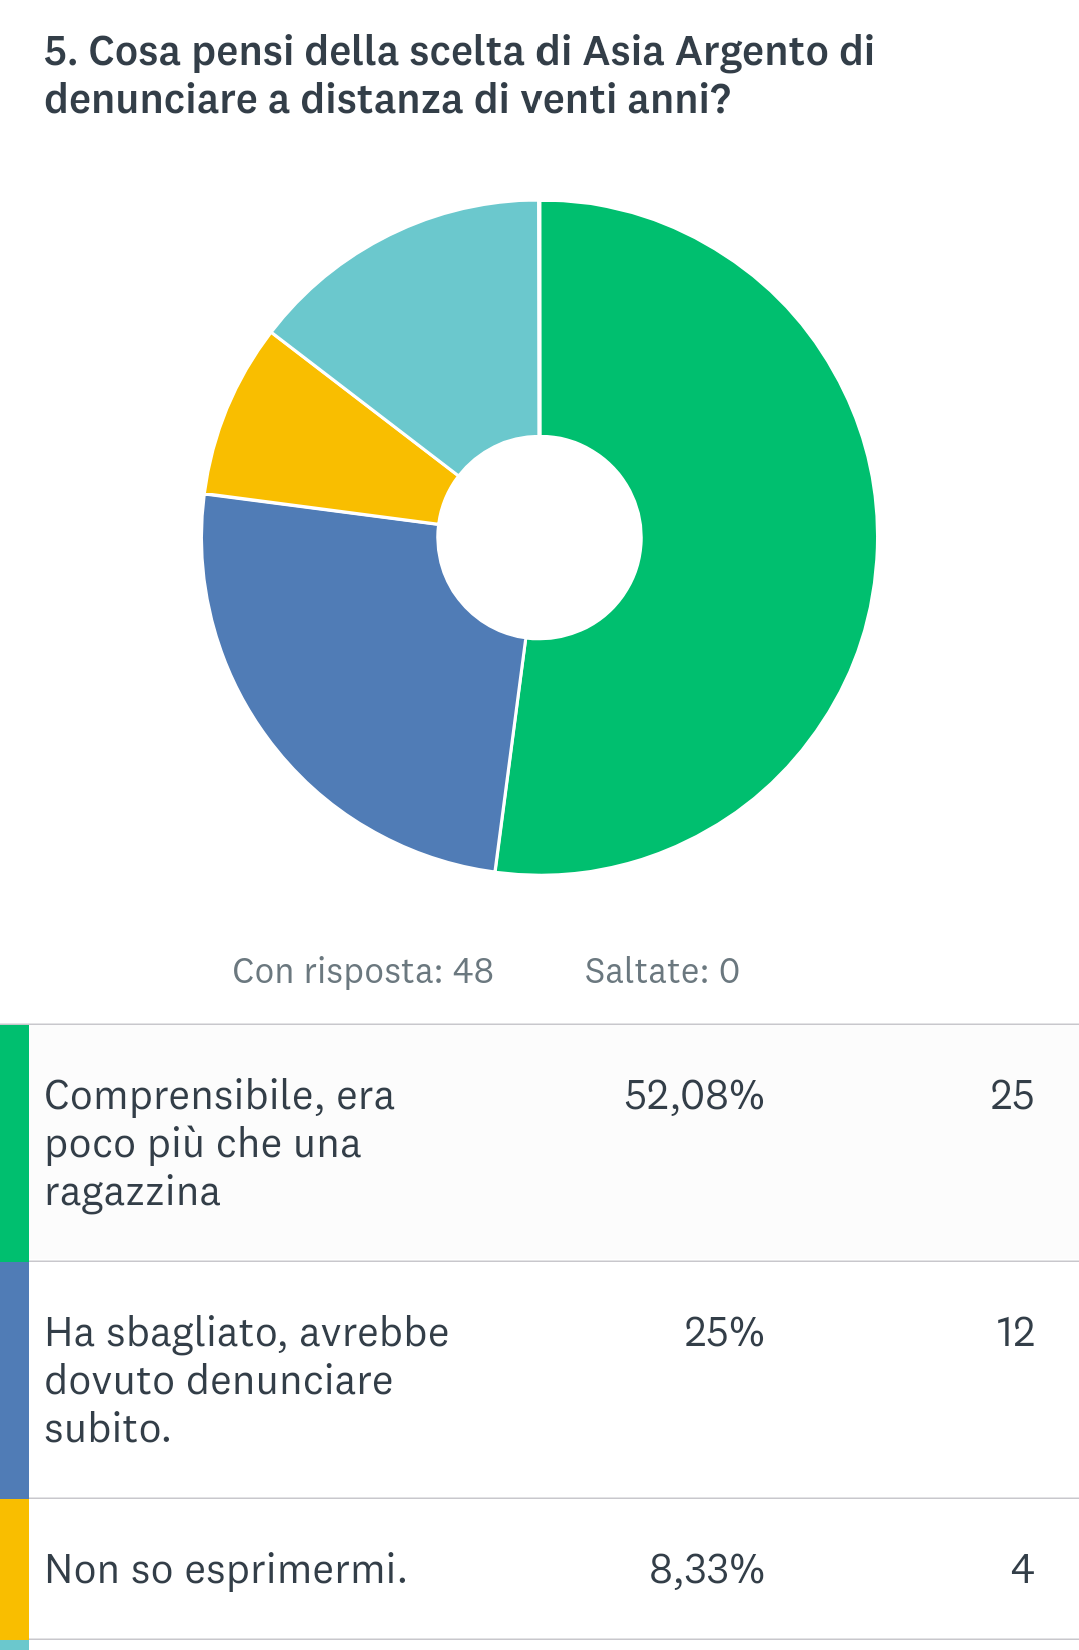The width and height of the screenshot is (1079, 1650).
Task: Select the 'Comprensibile, era poco più' answer label
Action: tap(220, 1143)
